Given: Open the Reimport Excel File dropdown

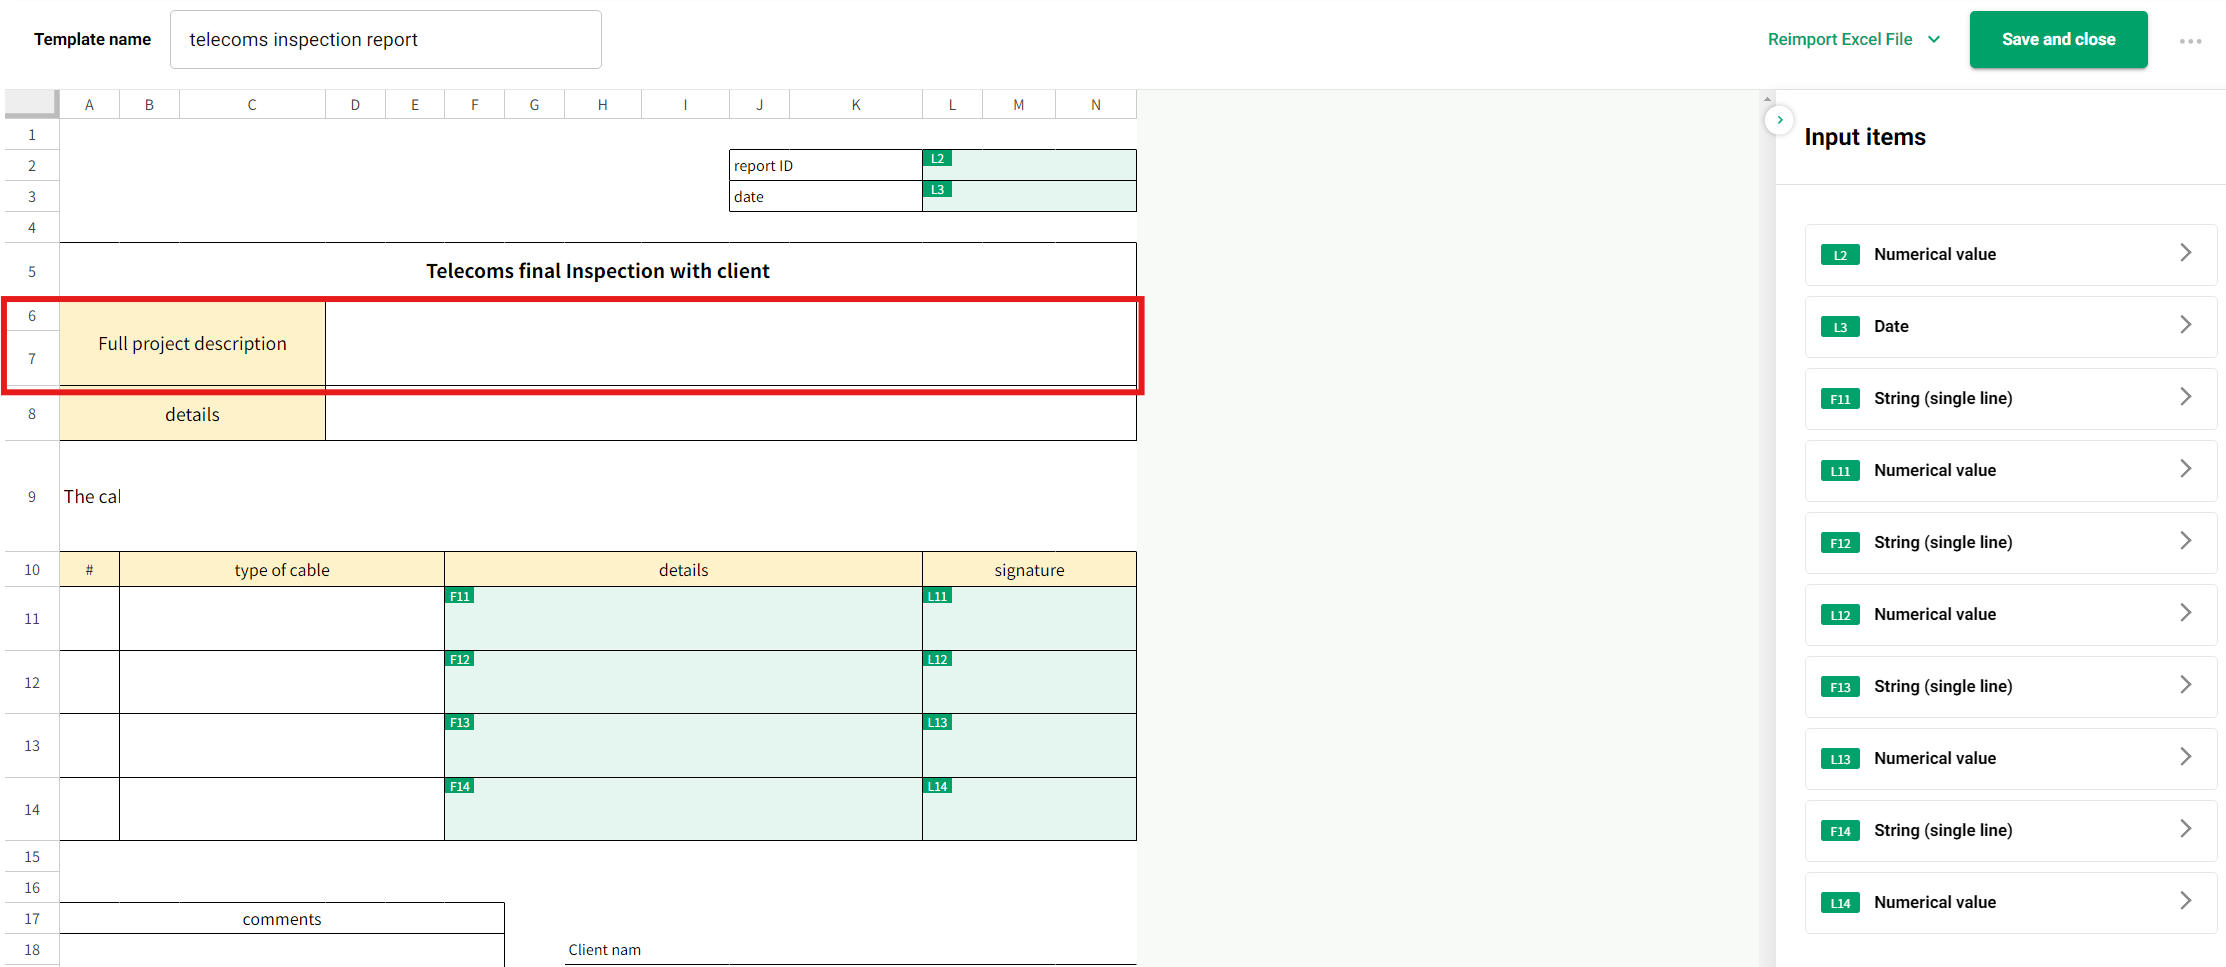Looking at the screenshot, I should click(x=1853, y=39).
